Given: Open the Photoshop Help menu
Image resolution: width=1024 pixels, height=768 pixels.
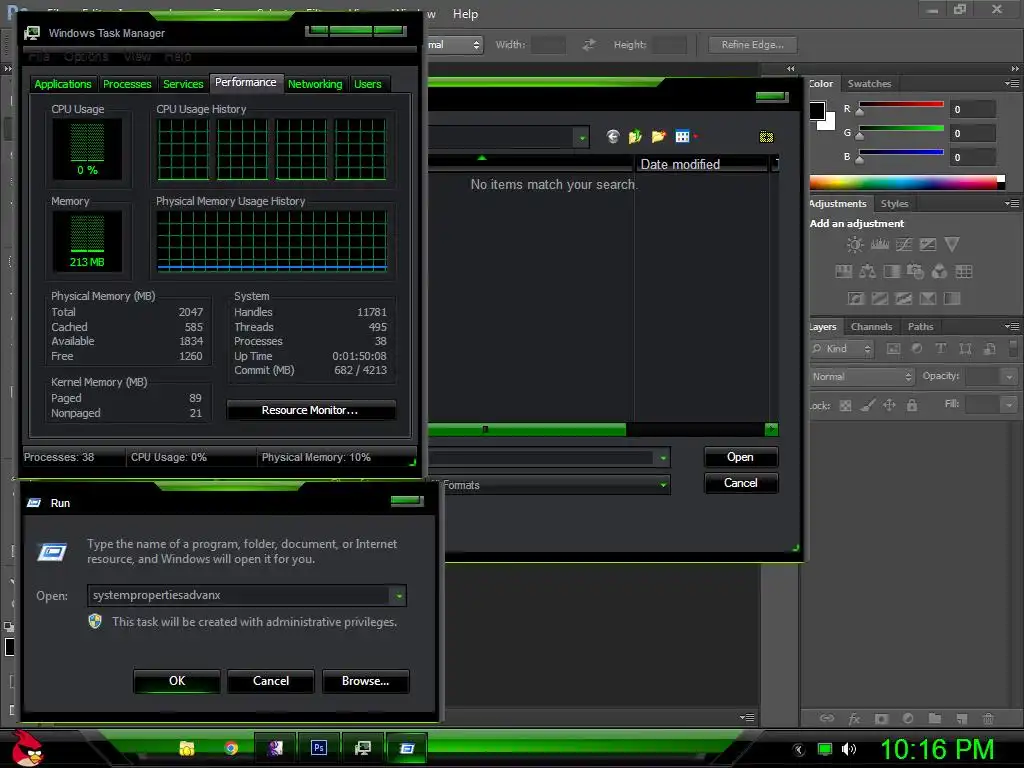Looking at the screenshot, I should tap(466, 14).
